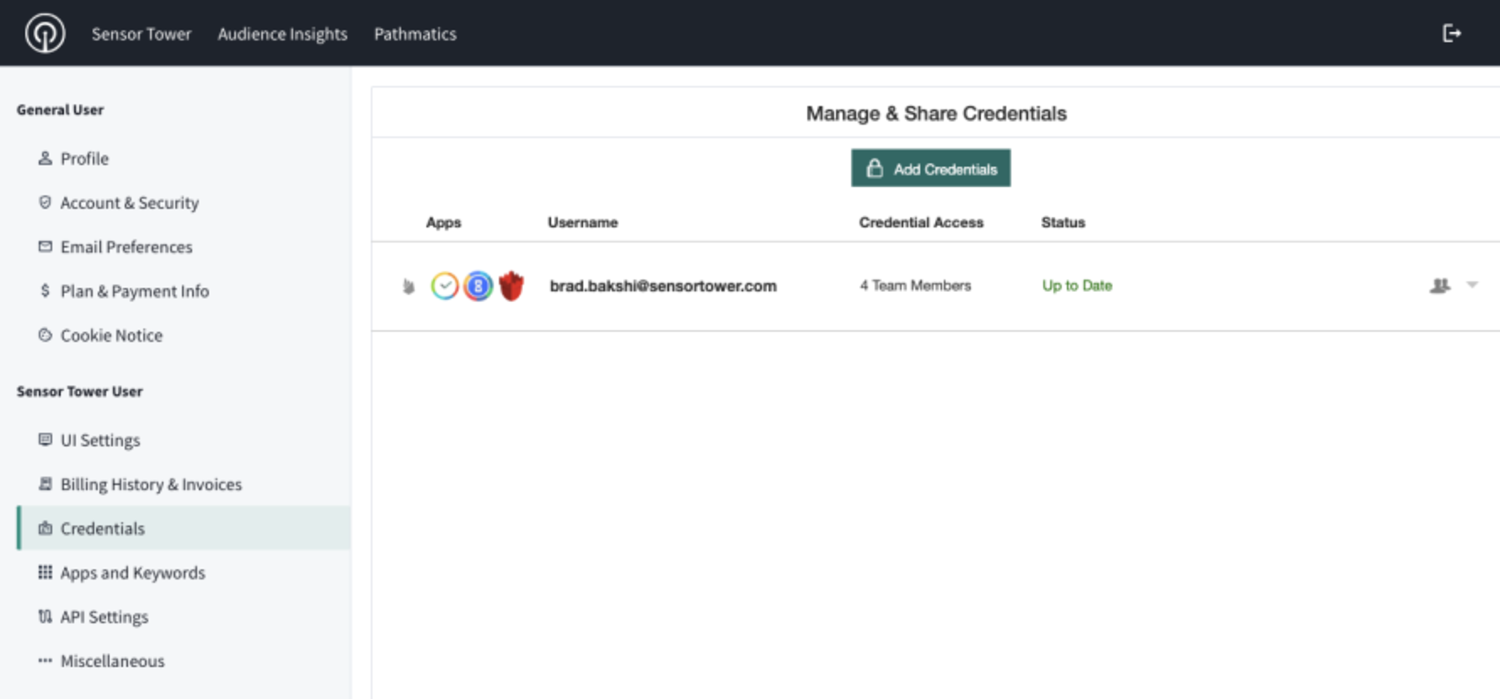The width and height of the screenshot is (1500, 699).
Task: Click the blue circular app icon
Action: pos(478,286)
